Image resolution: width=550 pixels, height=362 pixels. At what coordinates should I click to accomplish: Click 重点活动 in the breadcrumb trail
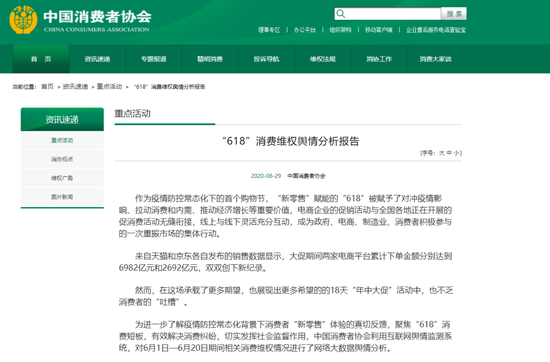pos(109,87)
